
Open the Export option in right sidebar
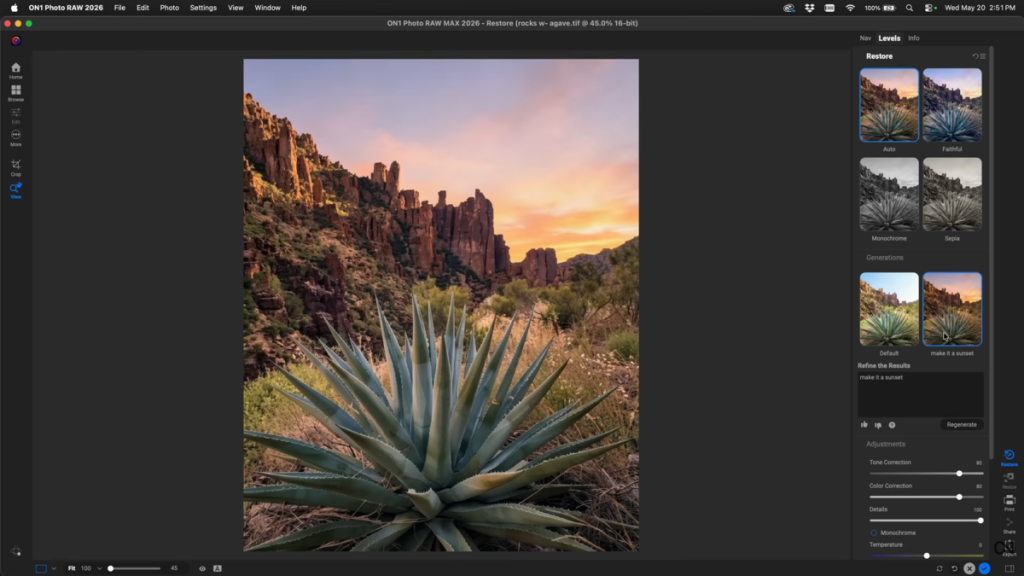point(1009,547)
